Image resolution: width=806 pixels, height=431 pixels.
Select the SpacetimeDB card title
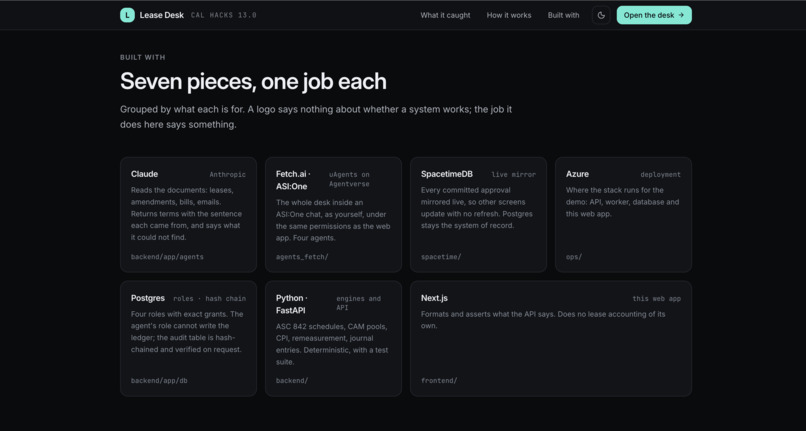pyautogui.click(x=447, y=174)
